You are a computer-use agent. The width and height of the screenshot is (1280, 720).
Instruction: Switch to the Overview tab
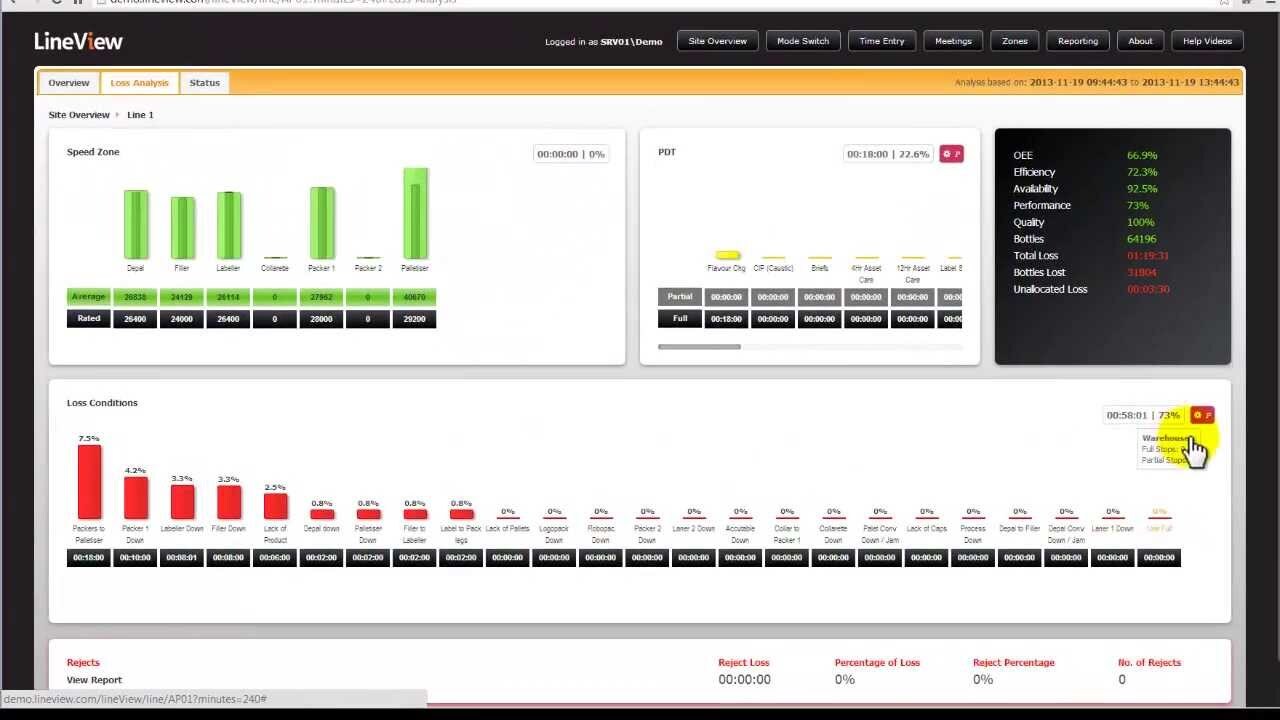point(68,82)
